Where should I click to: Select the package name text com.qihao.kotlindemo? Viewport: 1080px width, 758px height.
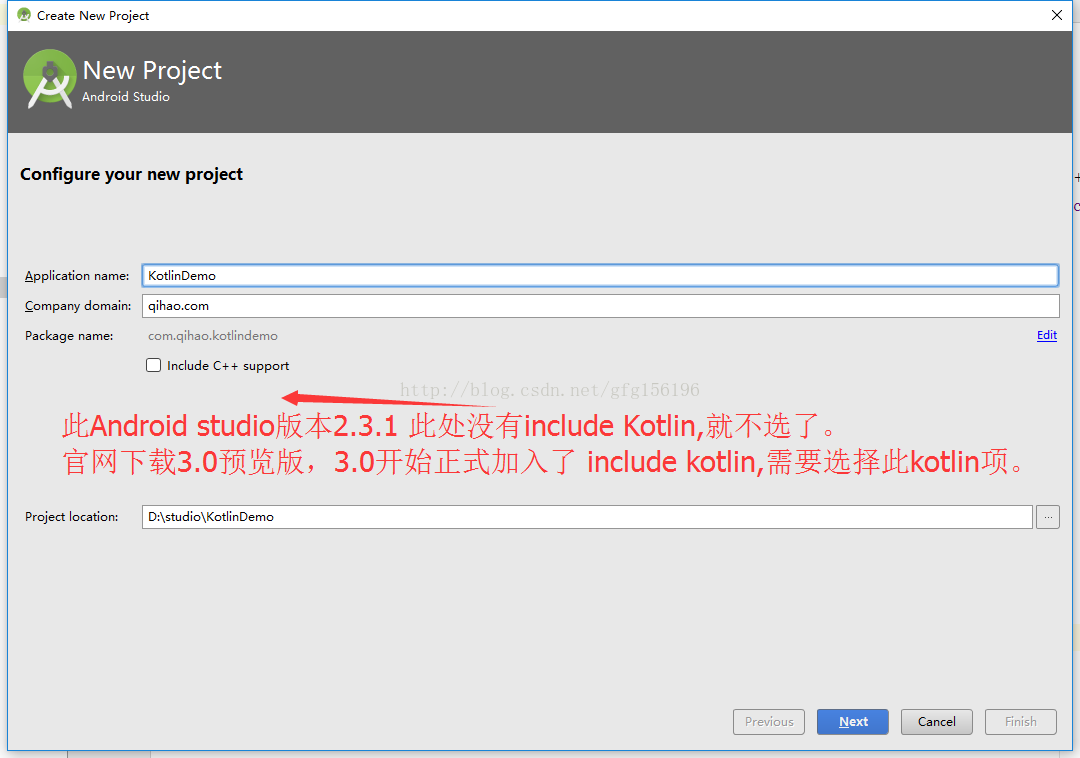tap(213, 336)
